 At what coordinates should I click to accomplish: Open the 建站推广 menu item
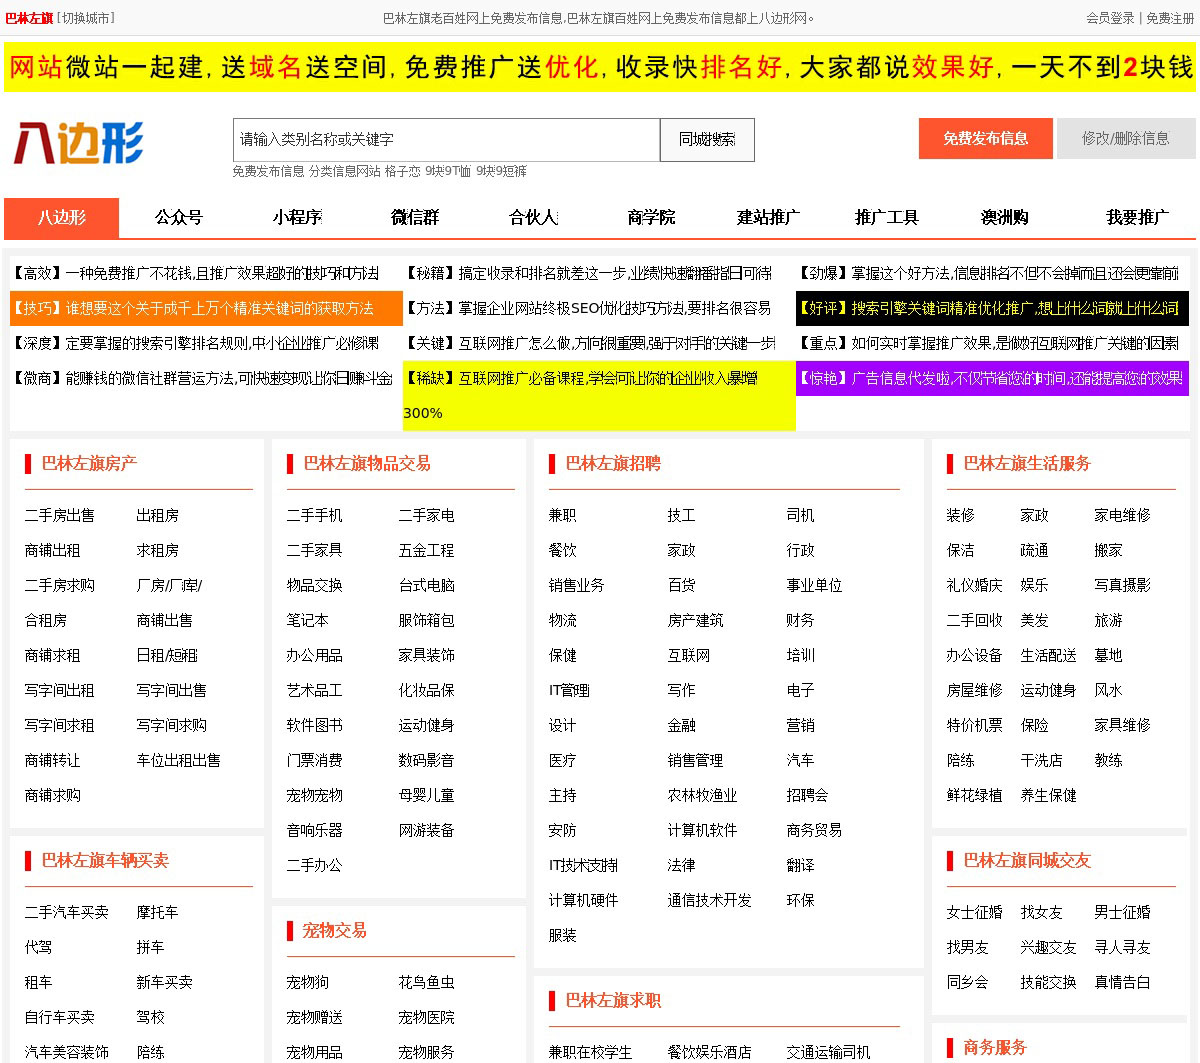tap(768, 218)
